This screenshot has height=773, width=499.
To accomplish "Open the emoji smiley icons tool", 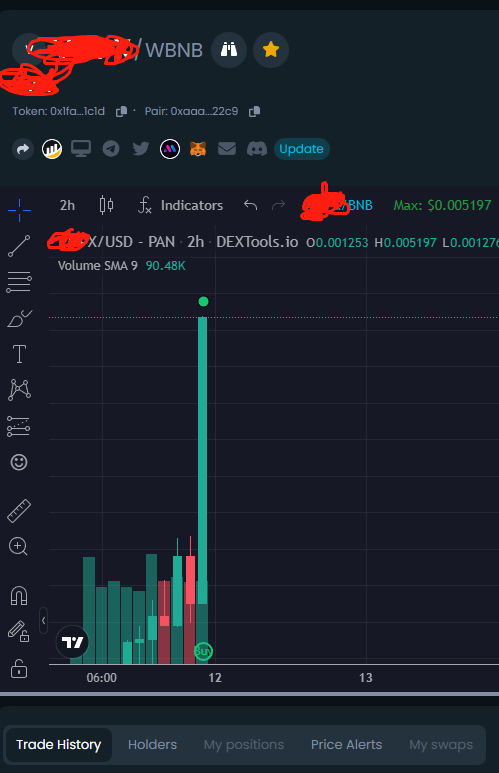I will click(x=19, y=462).
